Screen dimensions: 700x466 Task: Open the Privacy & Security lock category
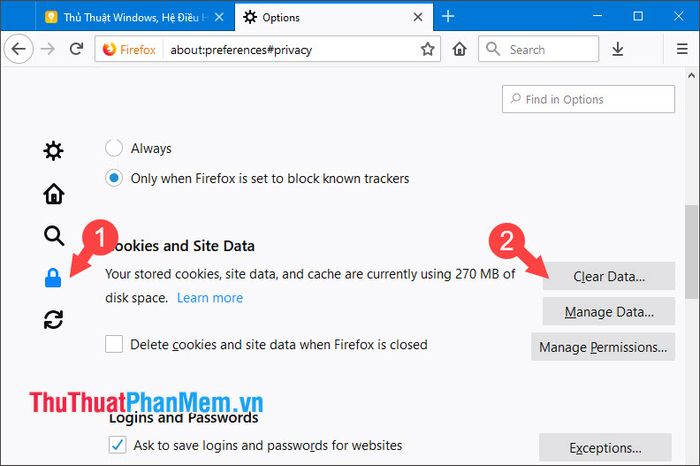click(x=53, y=277)
